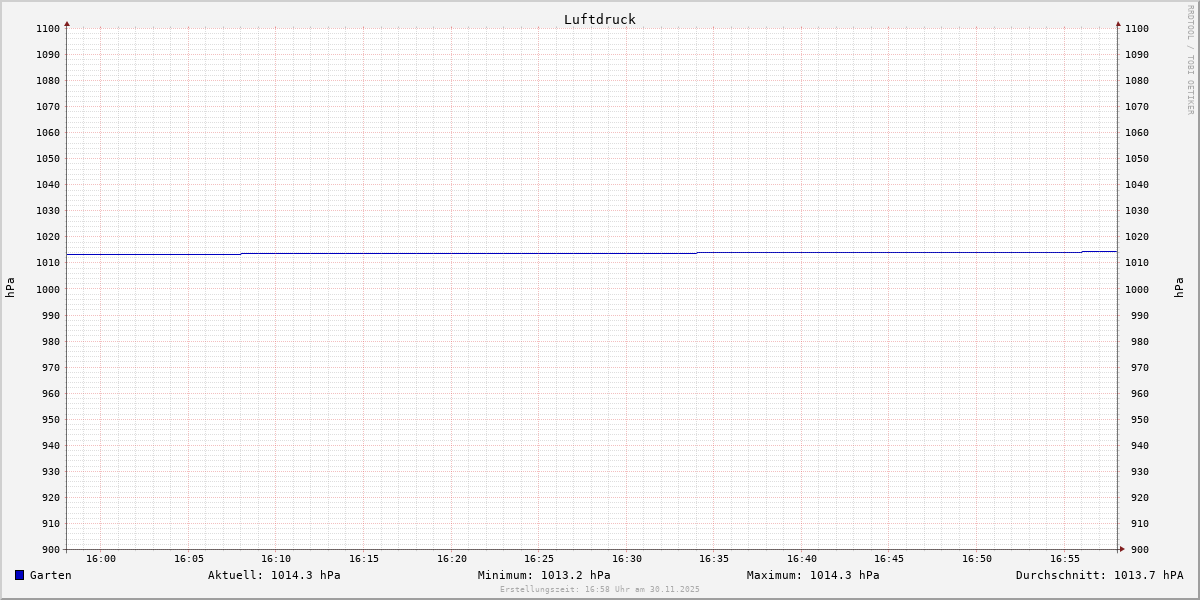Select the Maximum 1014.3 hPa value

(x=813, y=575)
